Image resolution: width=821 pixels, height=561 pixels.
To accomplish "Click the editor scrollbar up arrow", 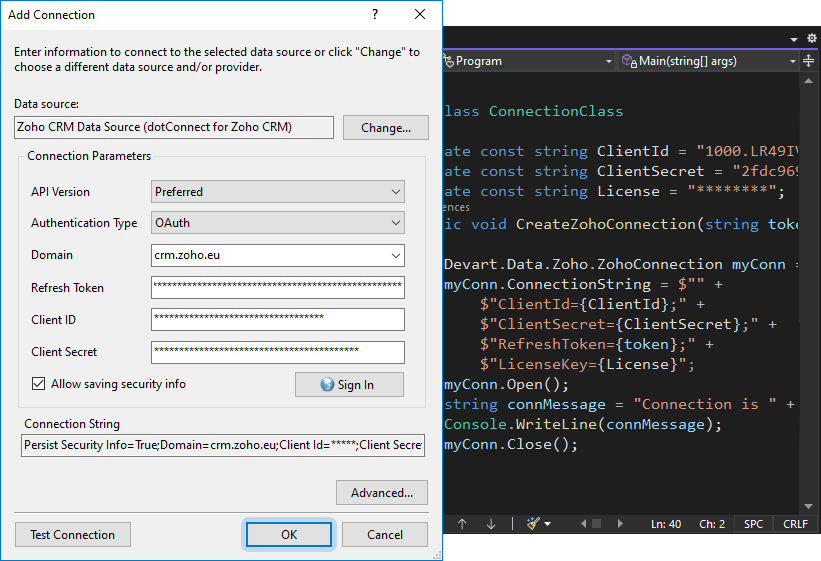I will click(x=808, y=81).
